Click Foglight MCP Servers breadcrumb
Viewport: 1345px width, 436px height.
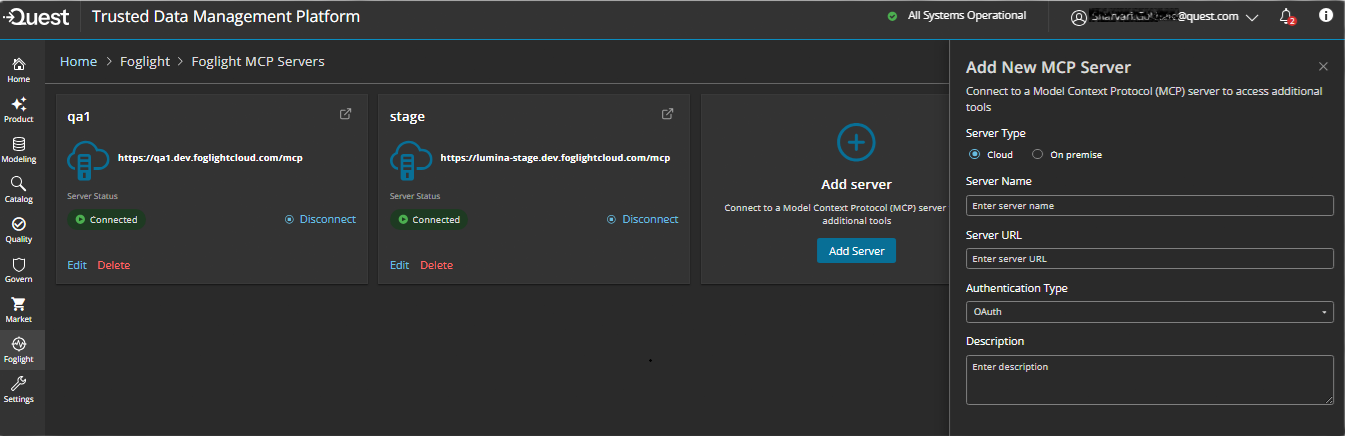[x=258, y=62]
